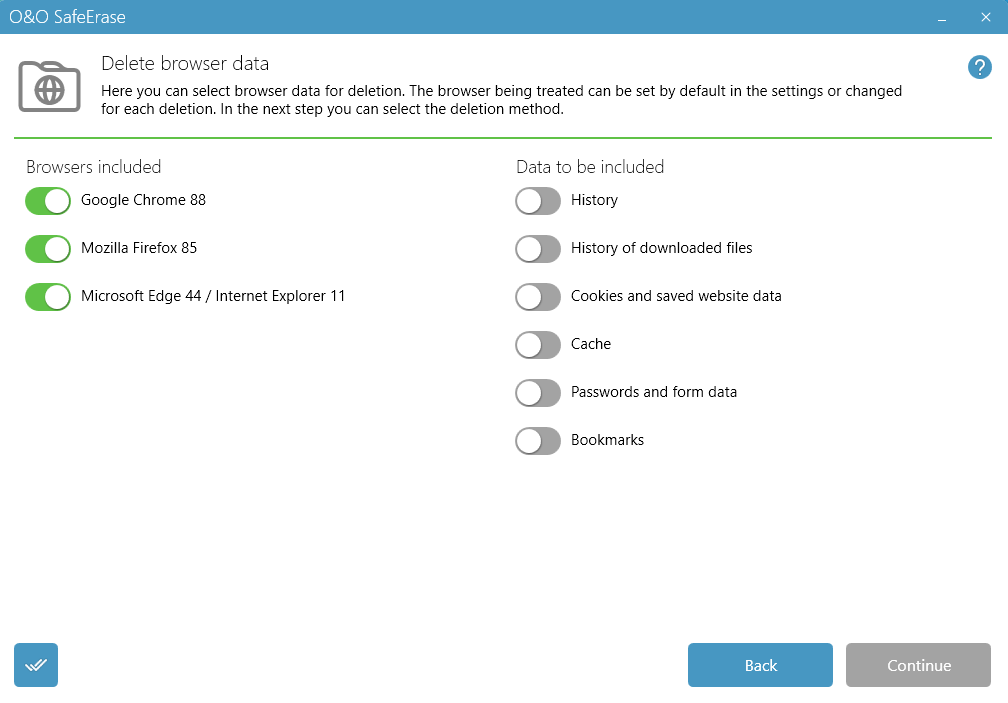Turn on the Bookmarks toggle

point(538,441)
